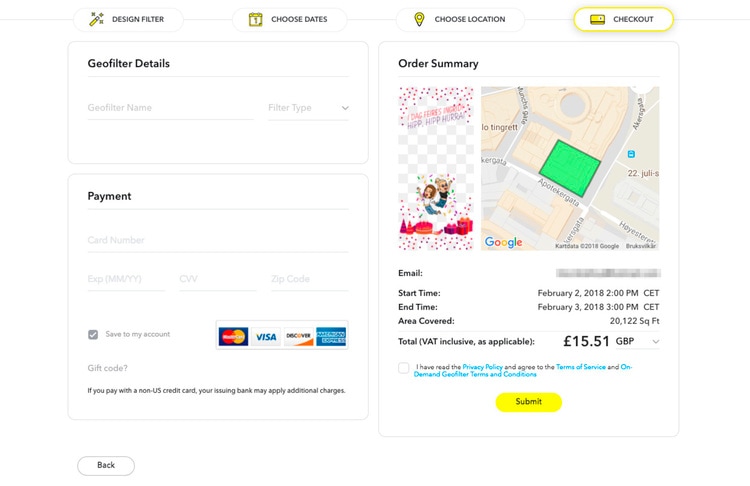750x486 pixels.
Task: Click the Choose Dates calendar icon
Action: click(256, 19)
